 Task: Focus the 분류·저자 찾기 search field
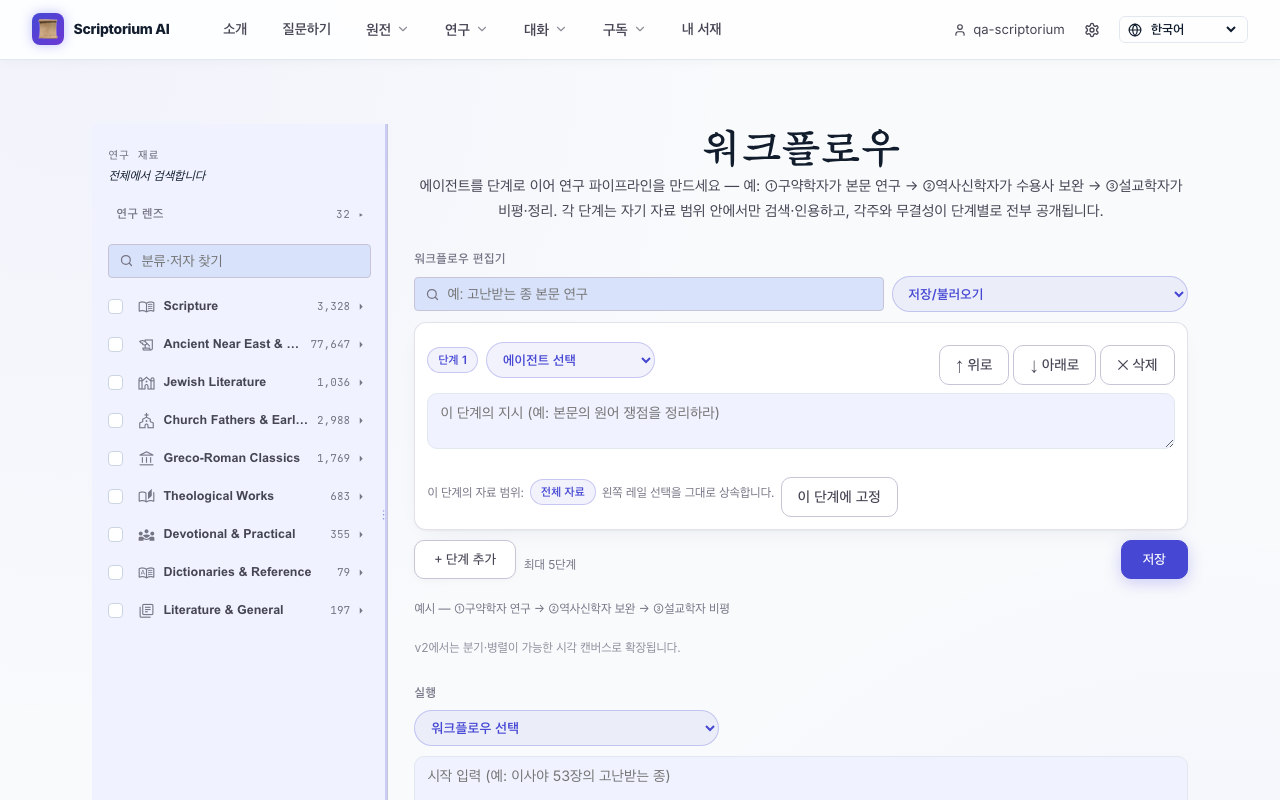click(239, 261)
